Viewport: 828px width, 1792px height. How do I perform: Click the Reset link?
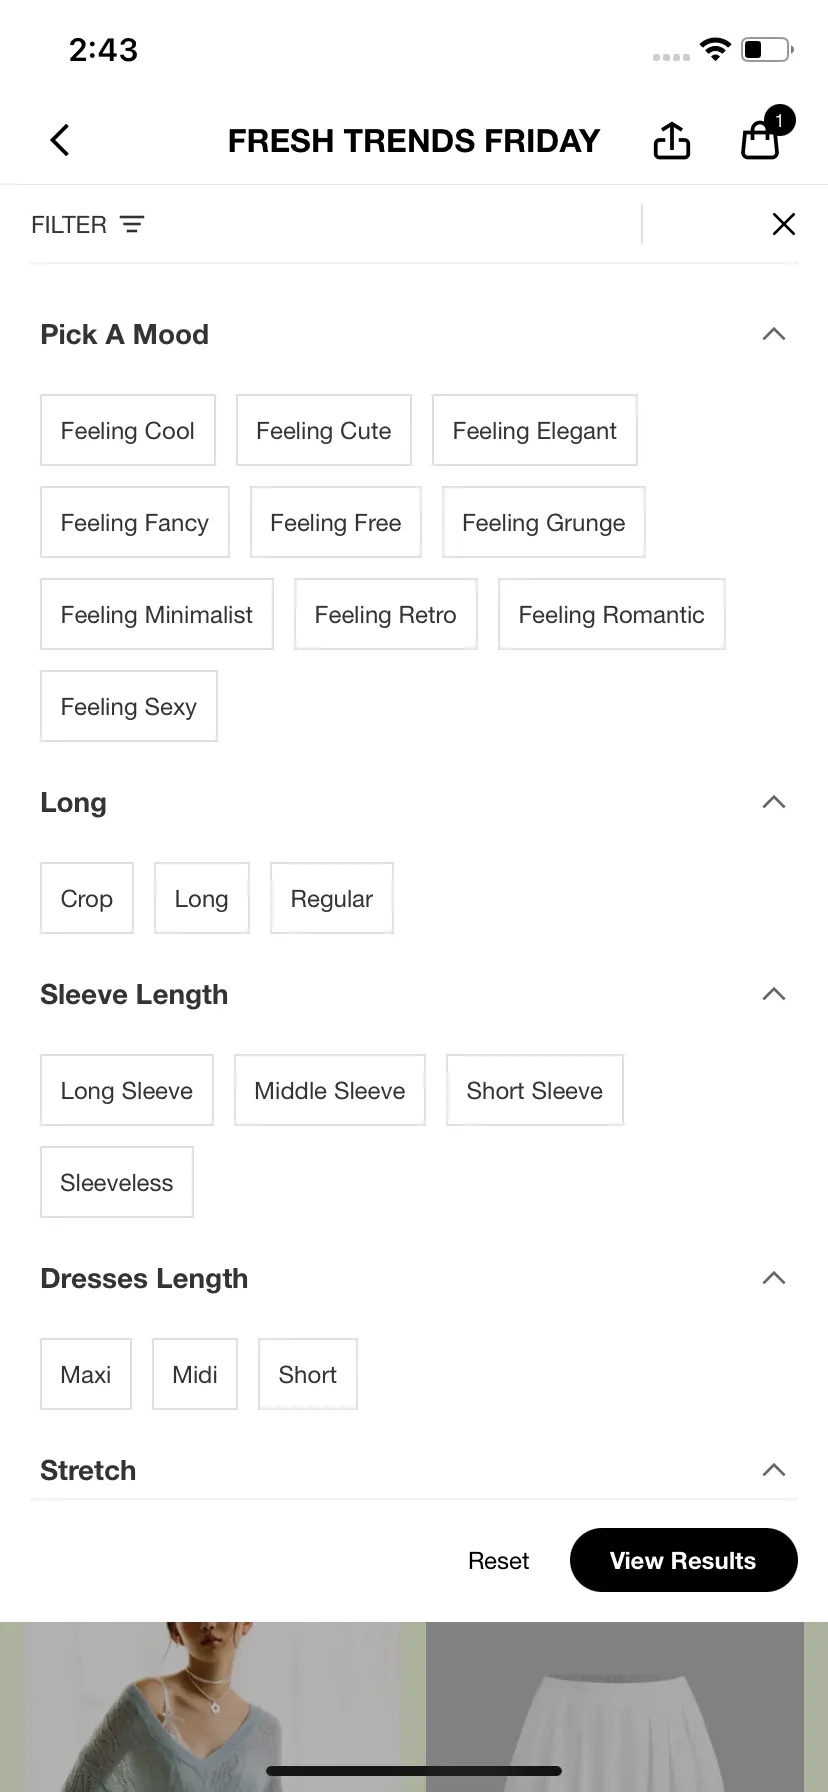point(498,1561)
